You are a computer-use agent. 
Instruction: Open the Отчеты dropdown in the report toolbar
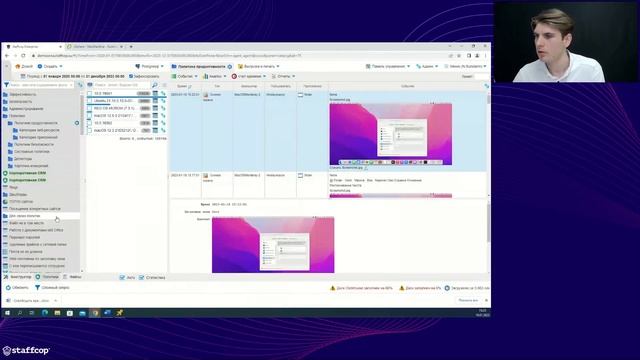(283, 76)
